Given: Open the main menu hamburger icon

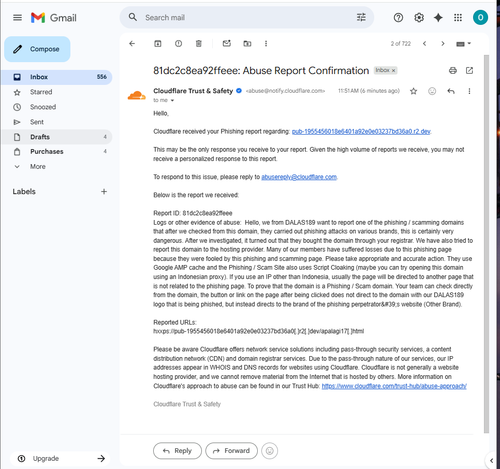Looking at the screenshot, I should [x=17, y=17].
